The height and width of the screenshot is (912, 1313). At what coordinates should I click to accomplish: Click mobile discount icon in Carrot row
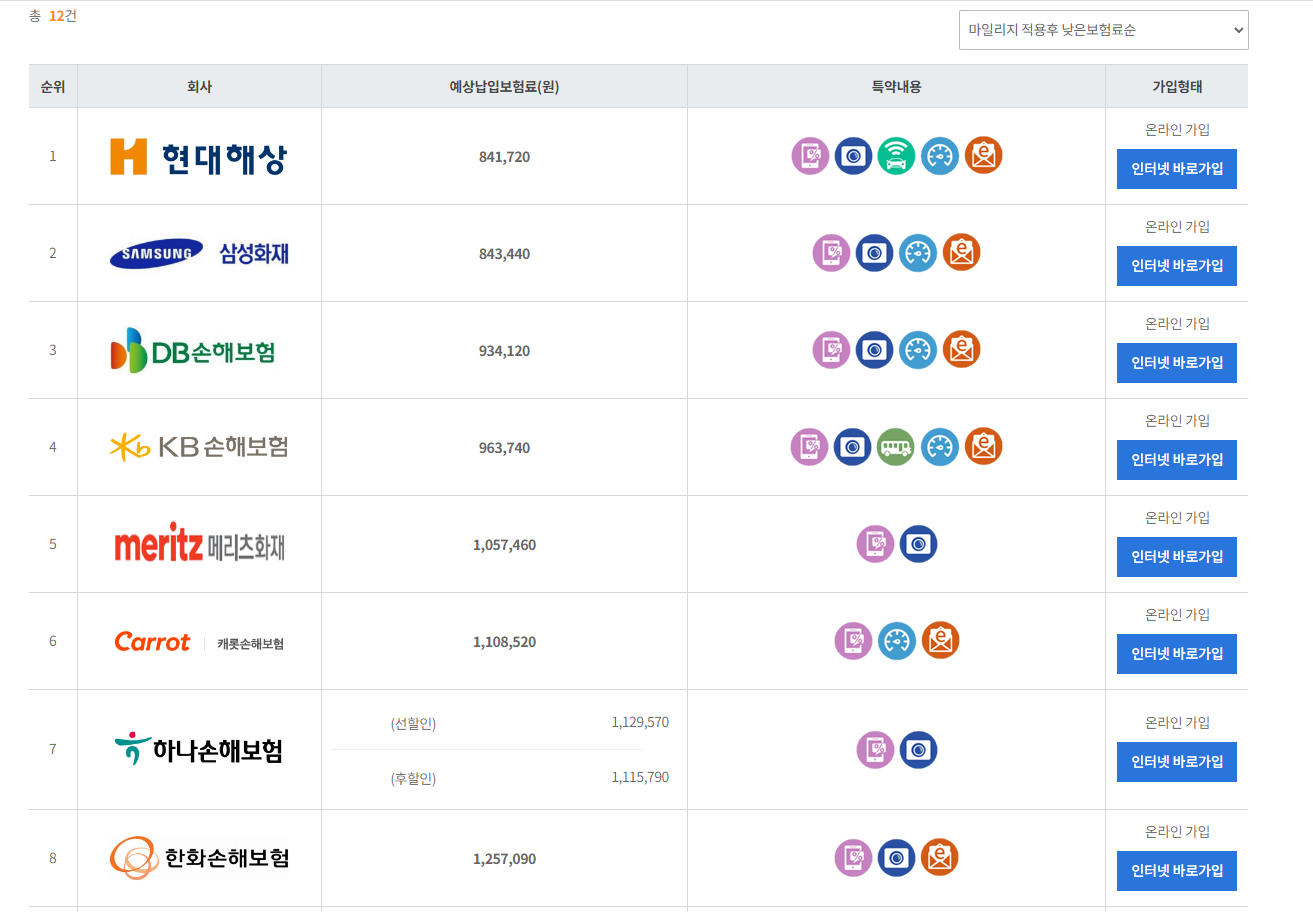(x=854, y=641)
